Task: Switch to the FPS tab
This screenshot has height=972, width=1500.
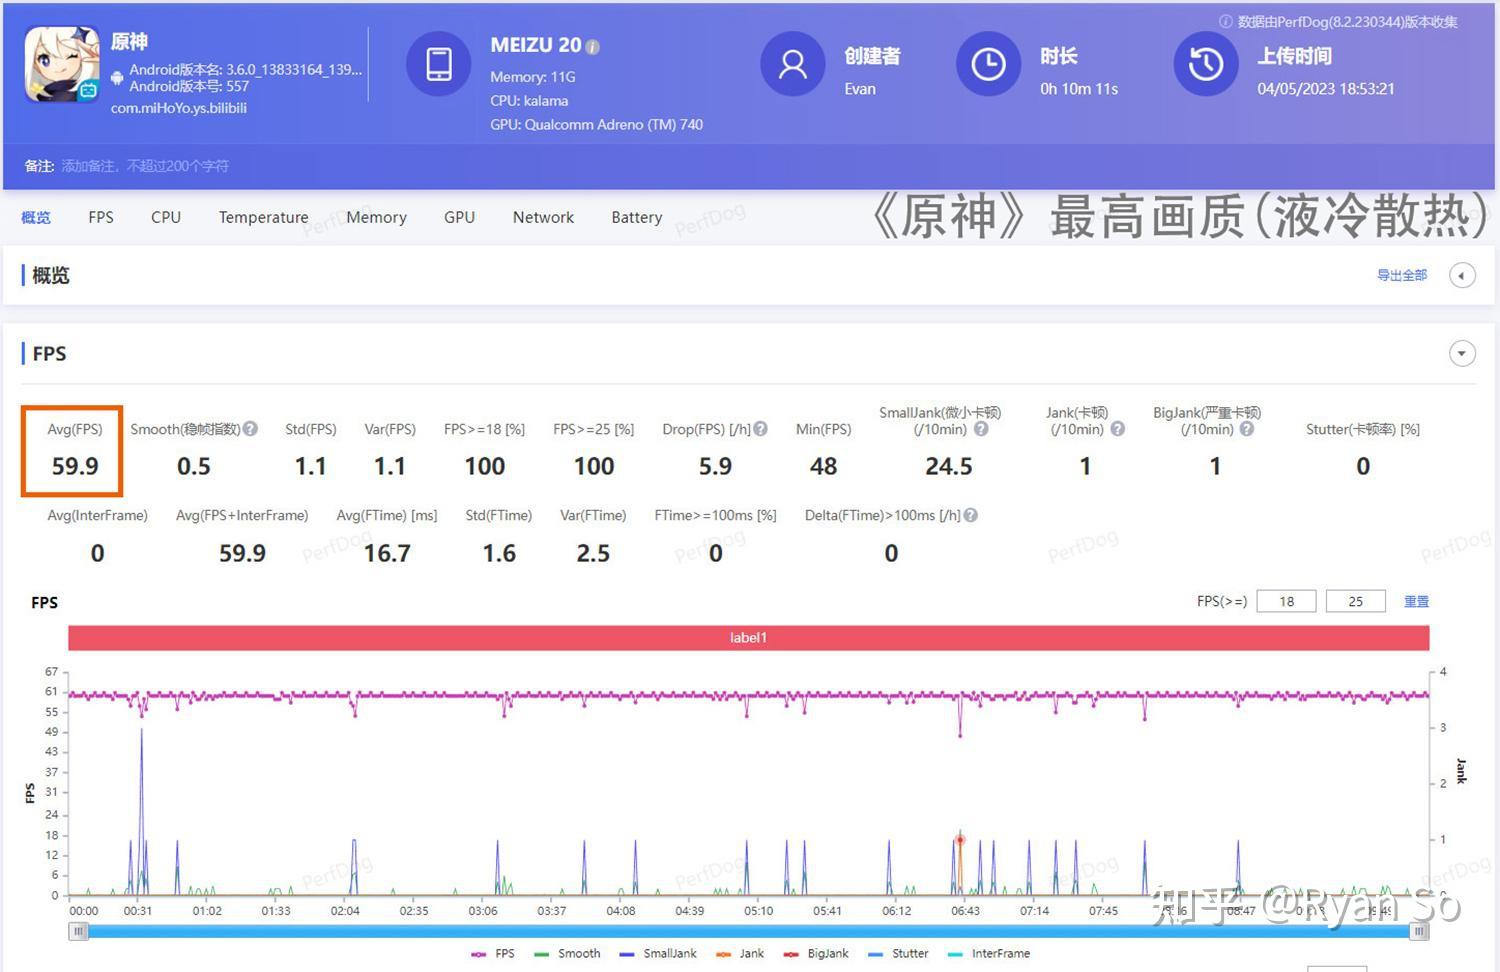Action: (x=101, y=217)
